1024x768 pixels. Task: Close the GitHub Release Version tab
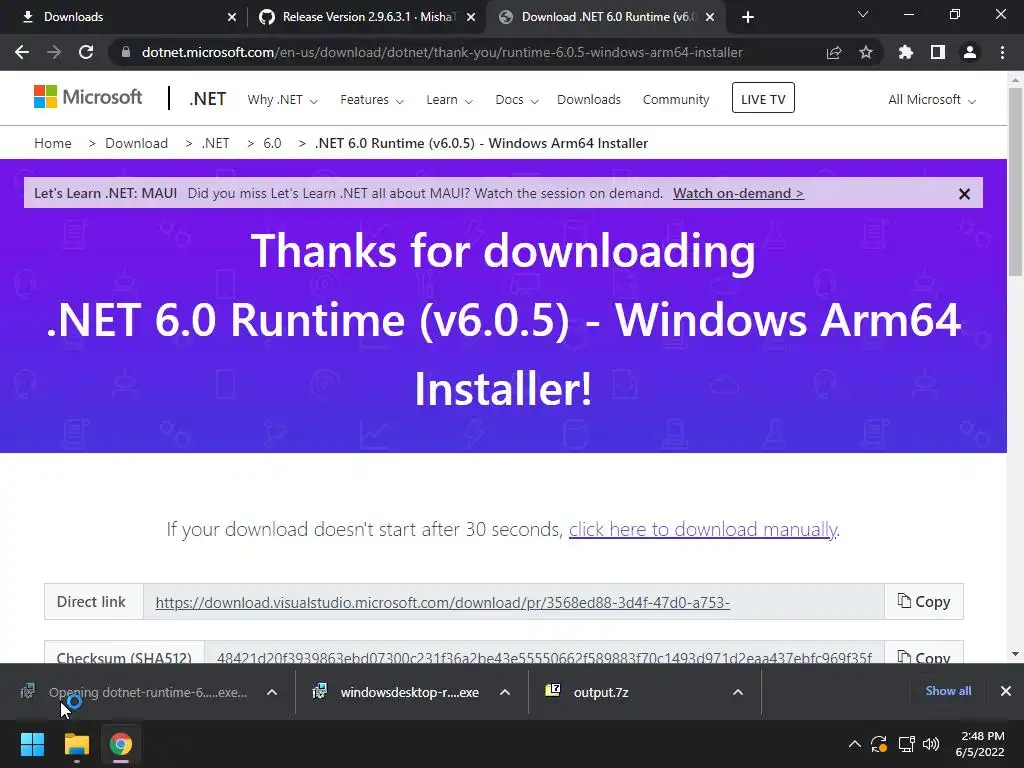[x=471, y=17]
